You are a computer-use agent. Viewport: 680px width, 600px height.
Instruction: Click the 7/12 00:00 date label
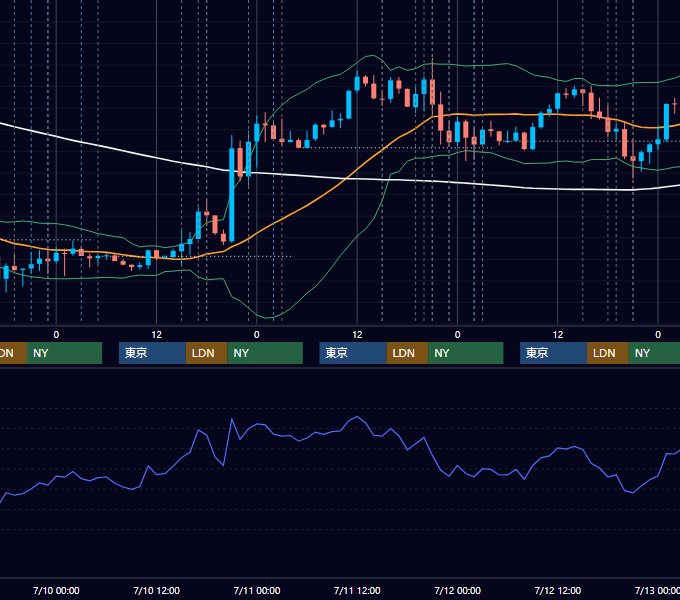point(458,590)
